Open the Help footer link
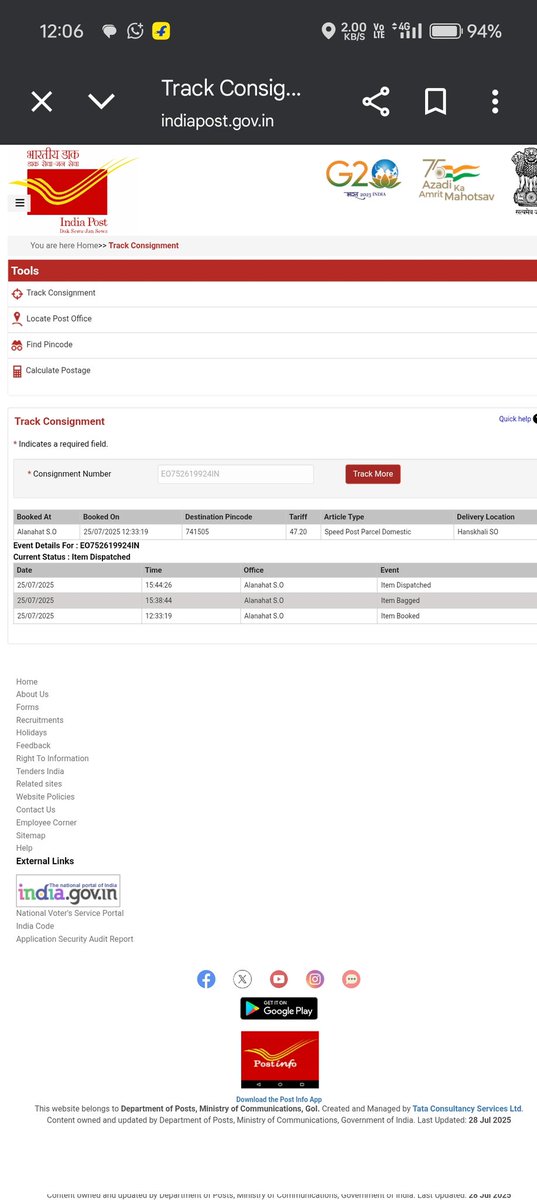537x1200 pixels. click(x=24, y=848)
